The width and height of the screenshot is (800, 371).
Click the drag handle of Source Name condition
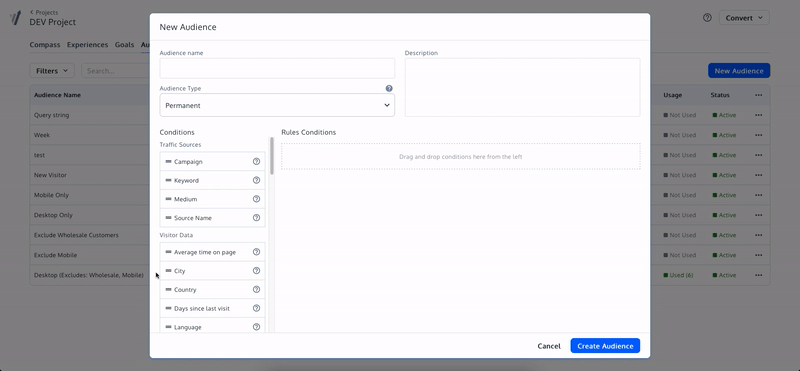pos(168,217)
